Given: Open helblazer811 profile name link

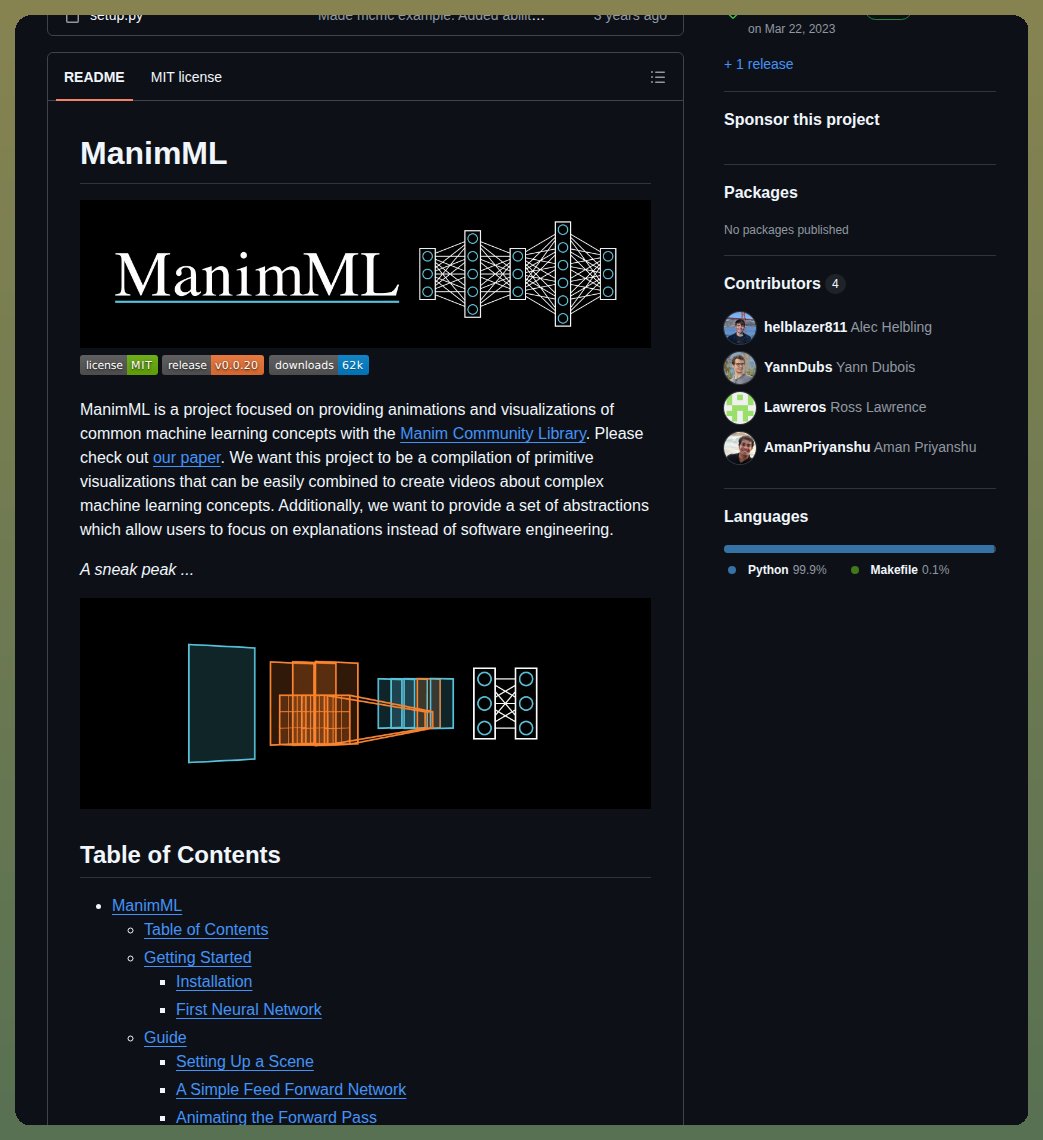Looking at the screenshot, I should click(805, 327).
